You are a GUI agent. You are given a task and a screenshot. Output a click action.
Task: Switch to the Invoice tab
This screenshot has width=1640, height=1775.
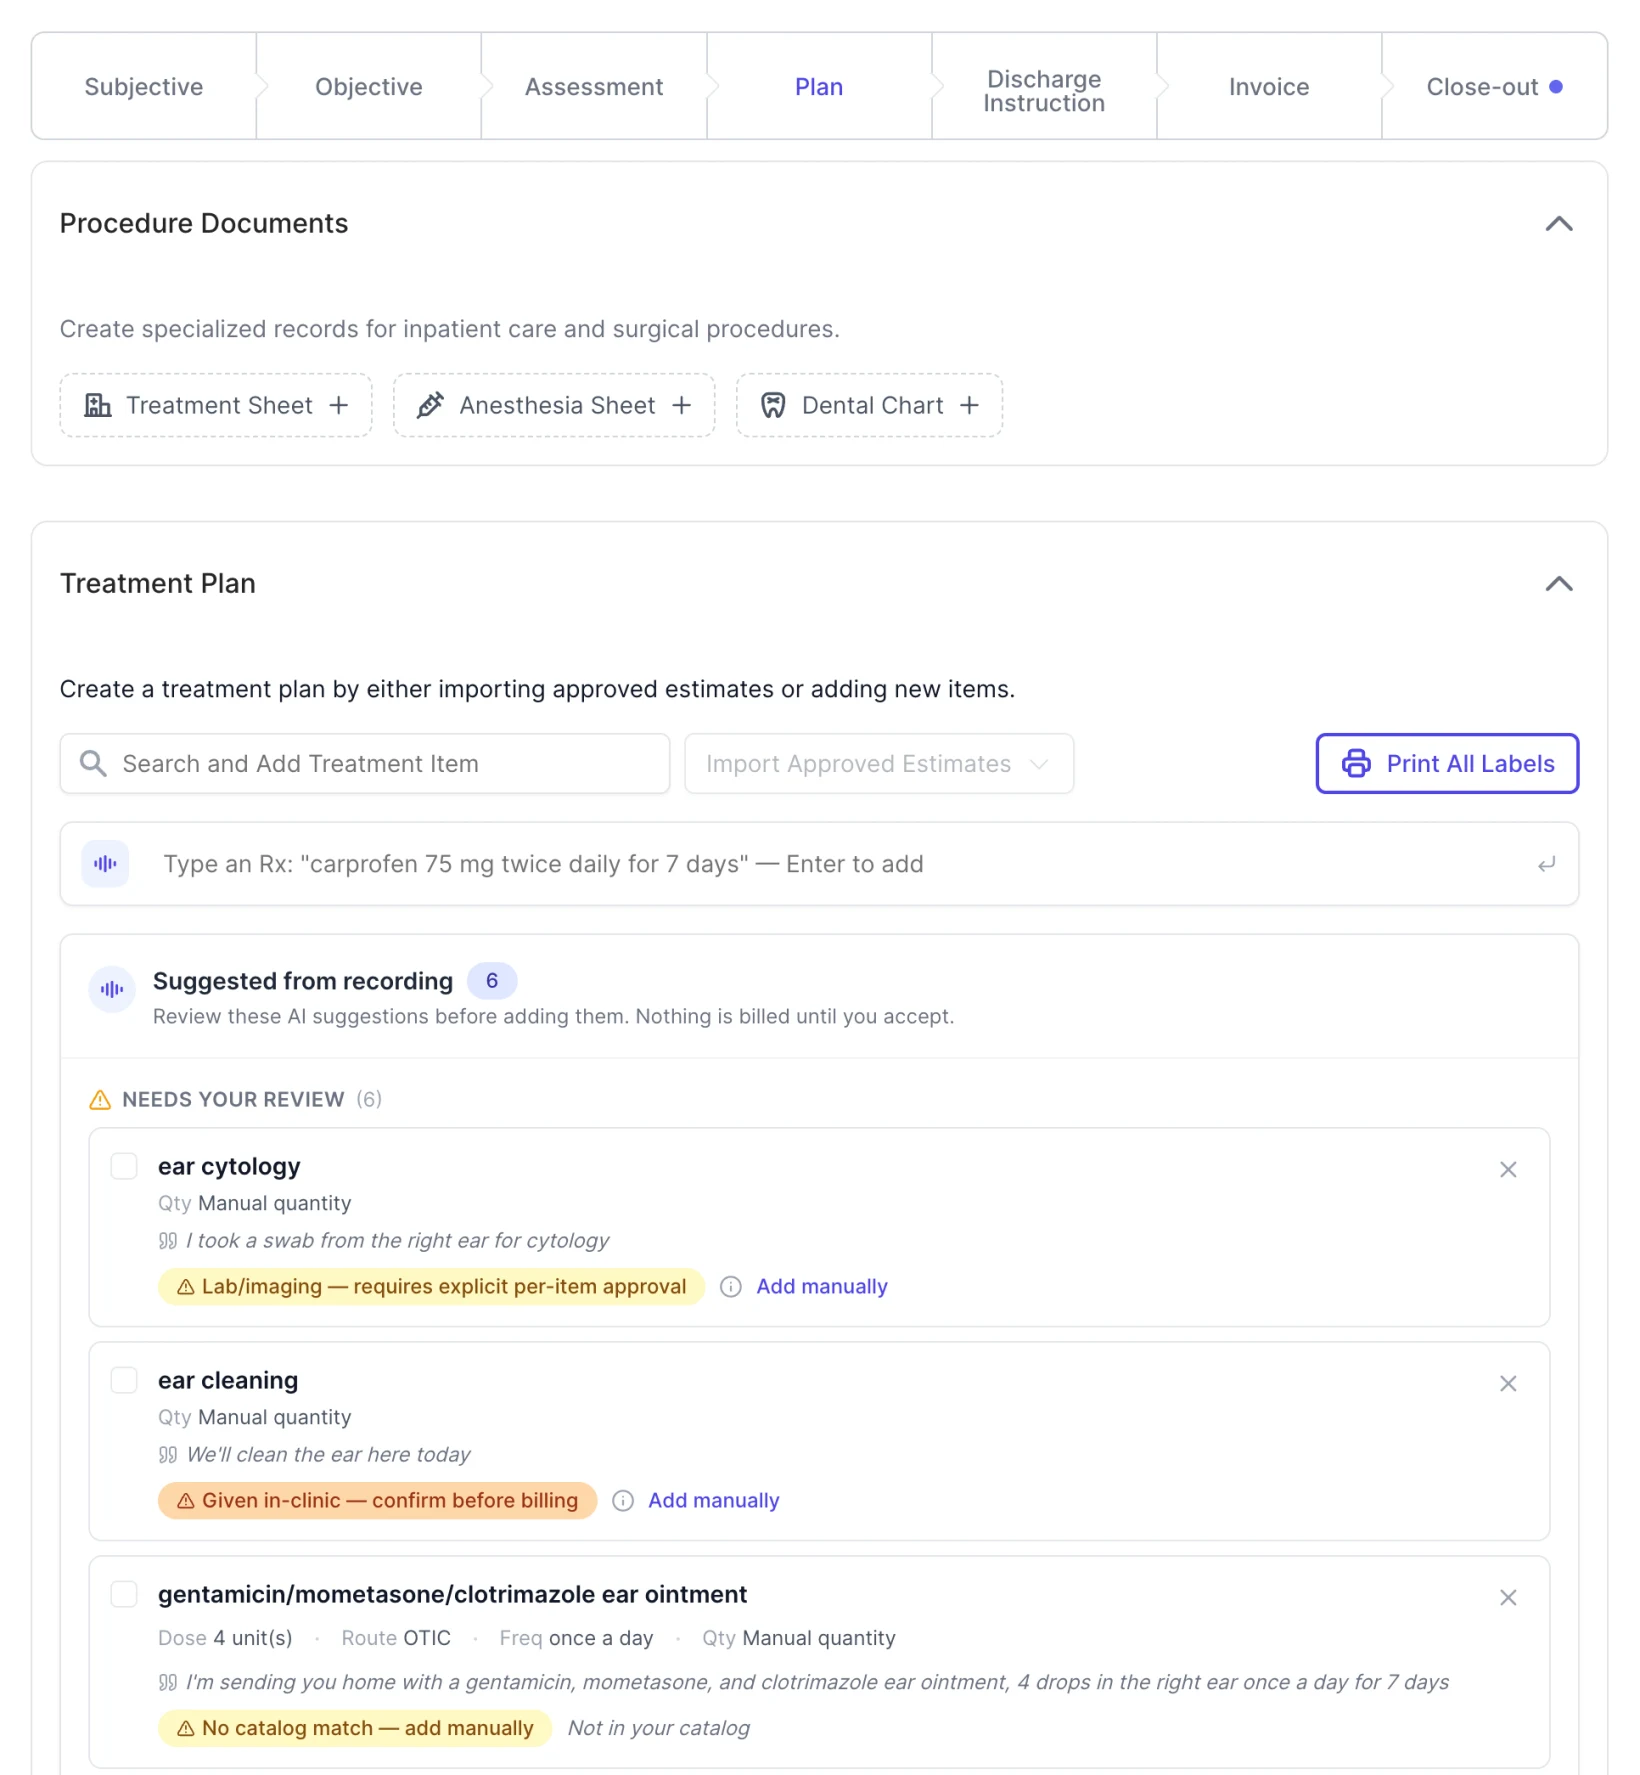click(1269, 87)
